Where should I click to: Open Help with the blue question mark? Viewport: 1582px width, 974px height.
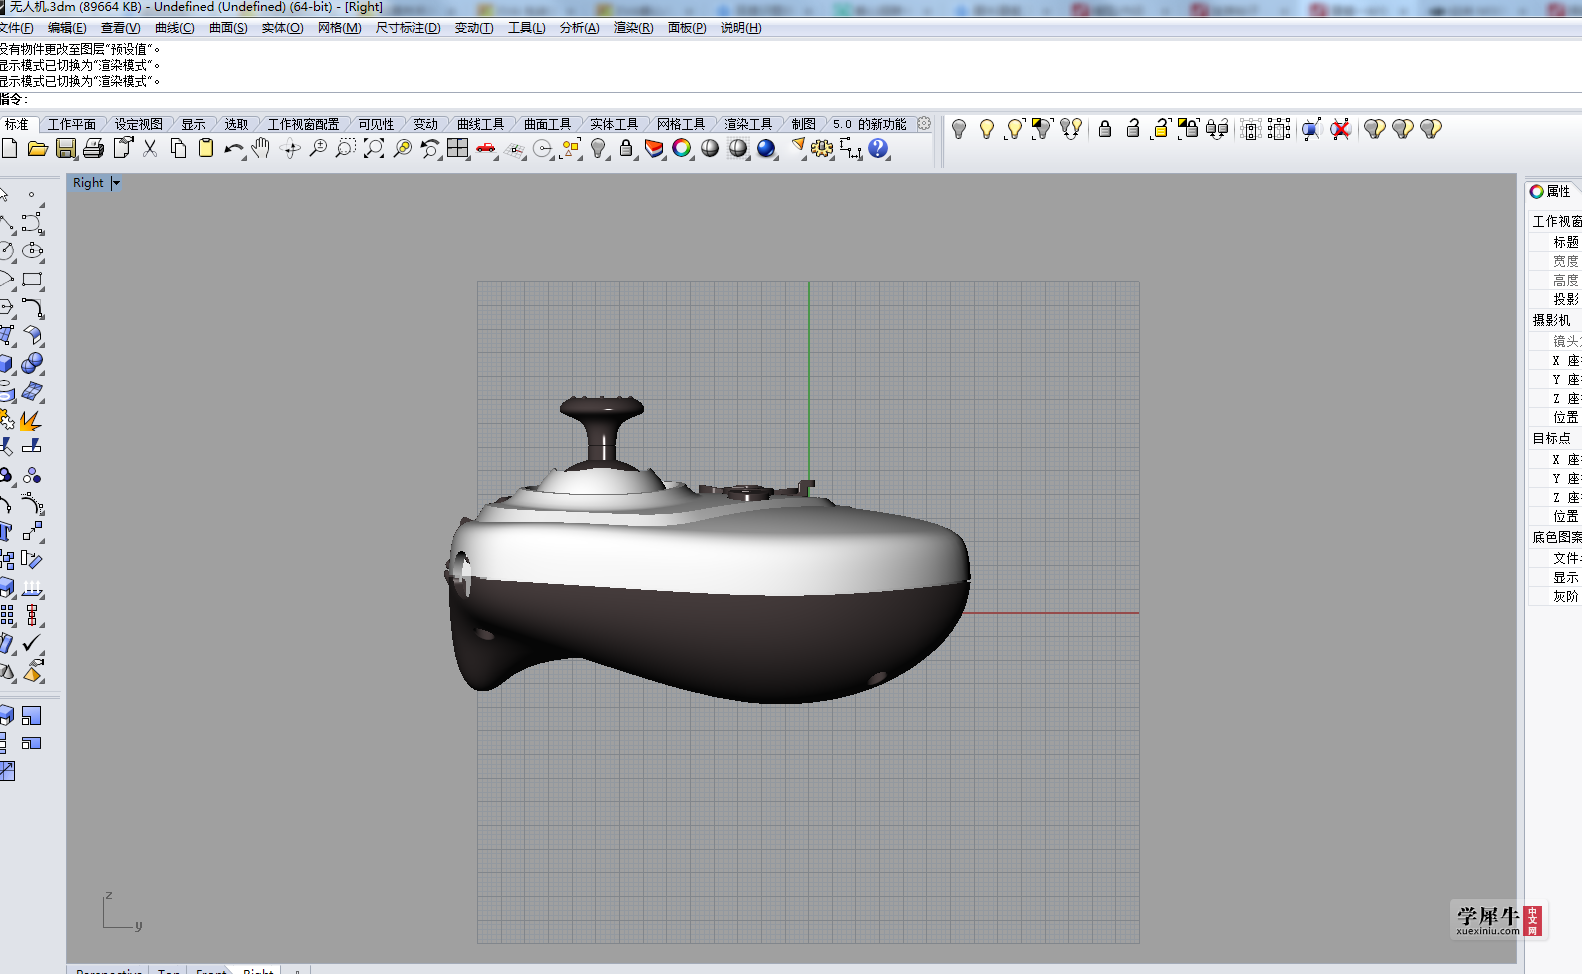[x=878, y=149]
